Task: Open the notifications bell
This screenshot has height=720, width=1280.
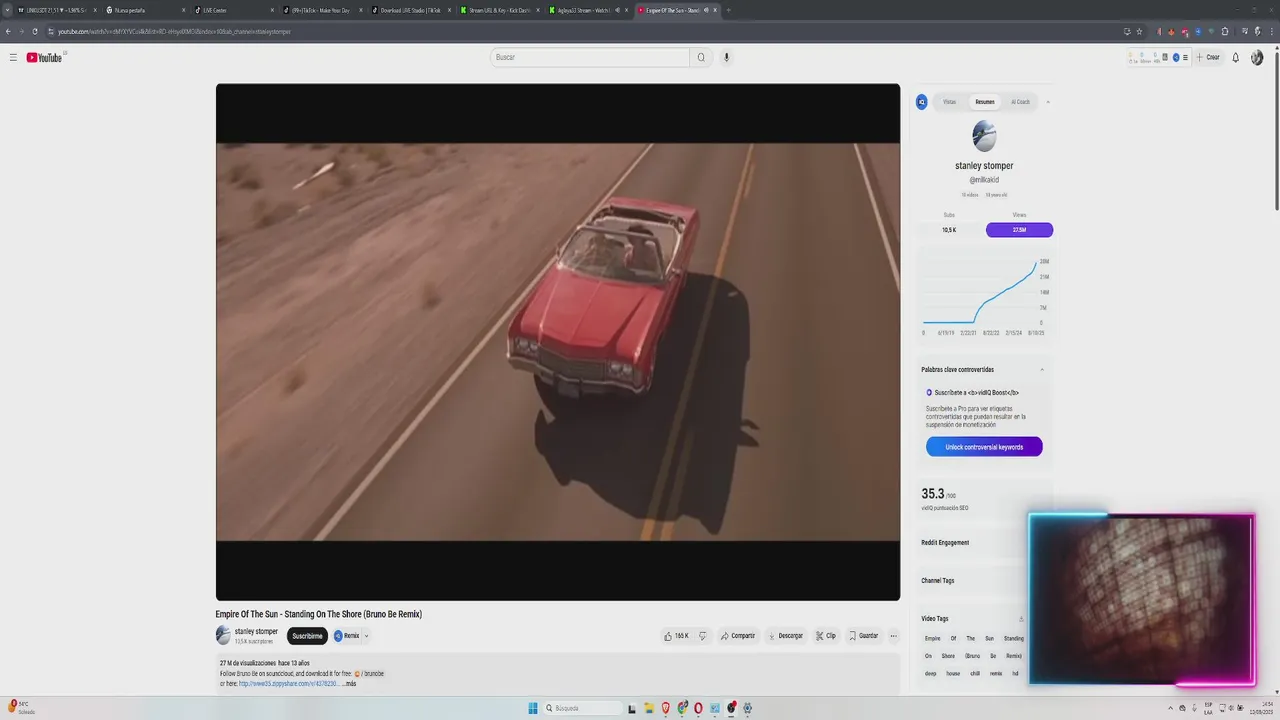Action: [x=1235, y=57]
